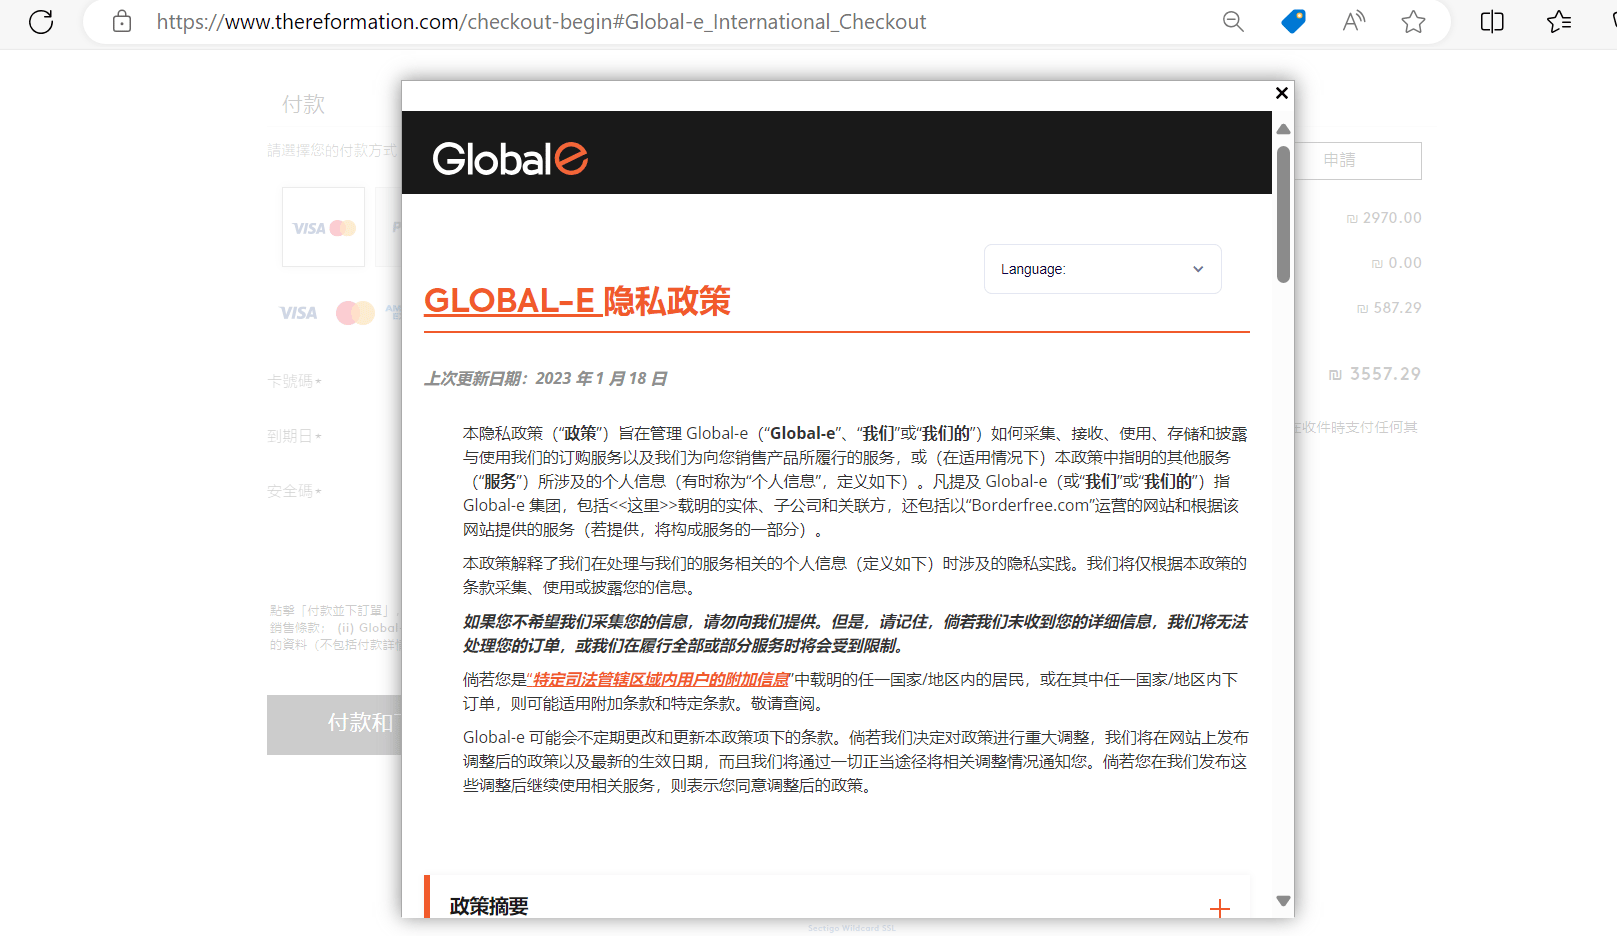Open the shopping price tag icon
The image size is (1617, 936).
coord(1293,21)
